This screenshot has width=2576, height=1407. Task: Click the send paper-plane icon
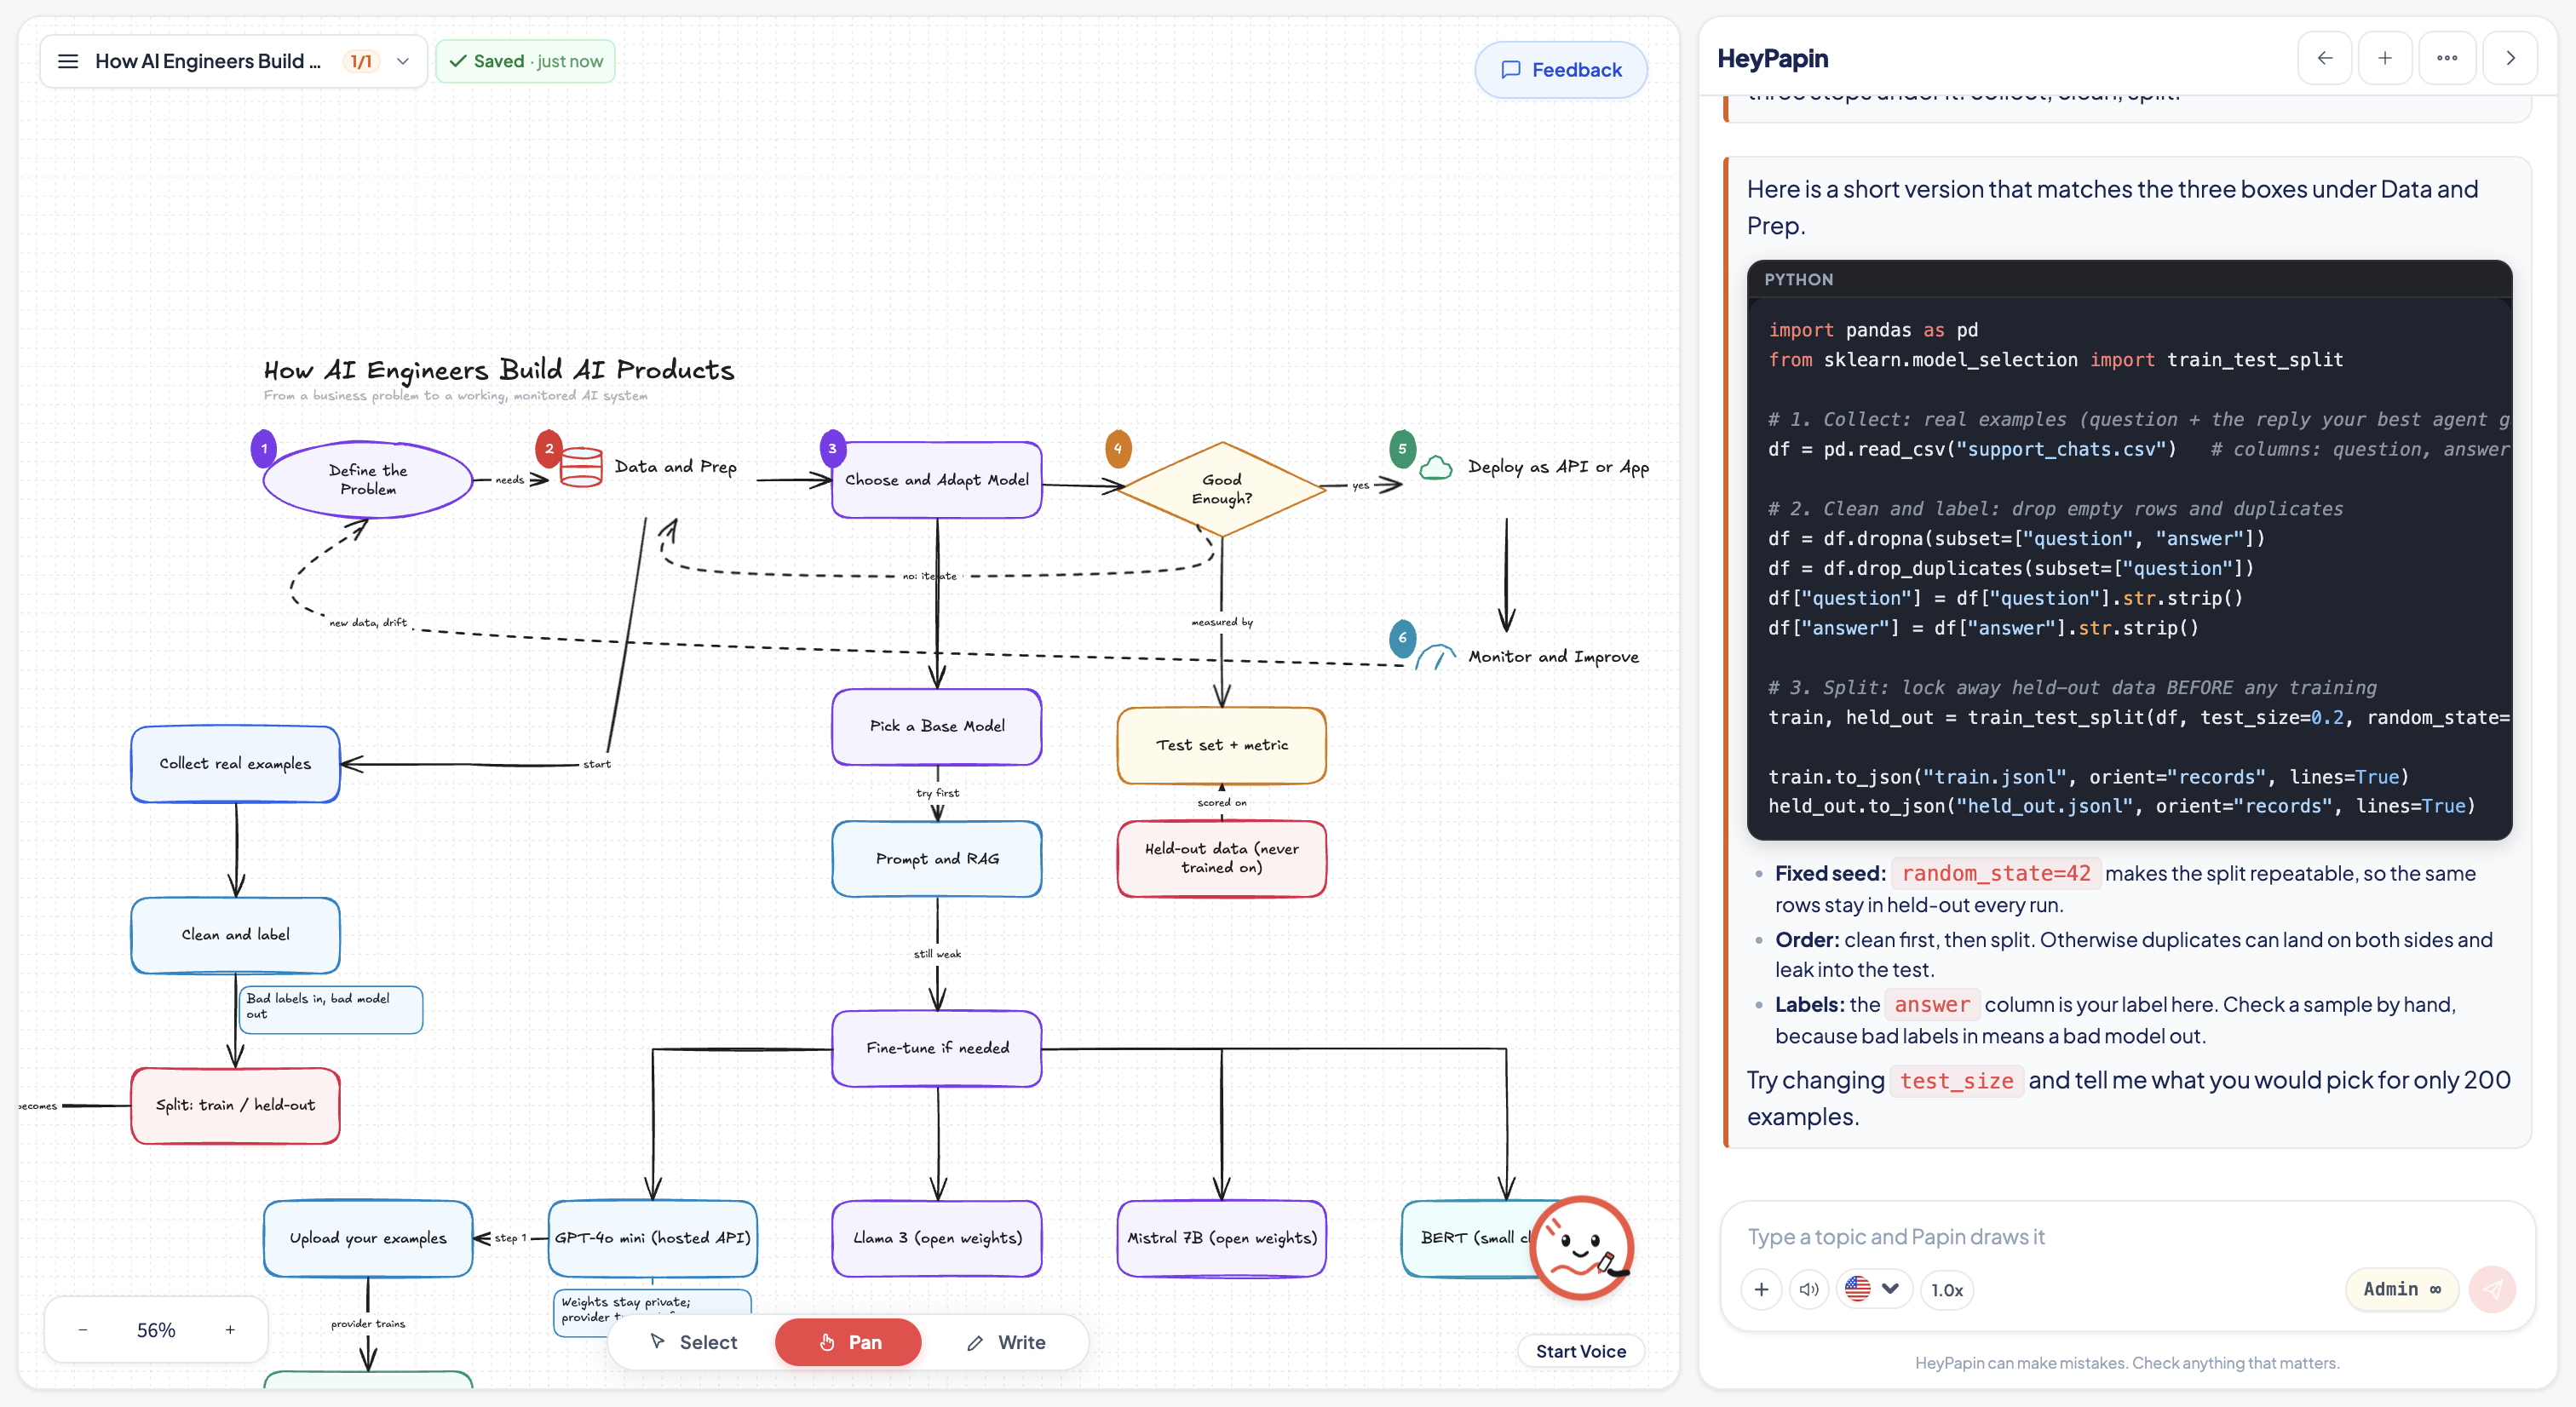(2492, 1289)
